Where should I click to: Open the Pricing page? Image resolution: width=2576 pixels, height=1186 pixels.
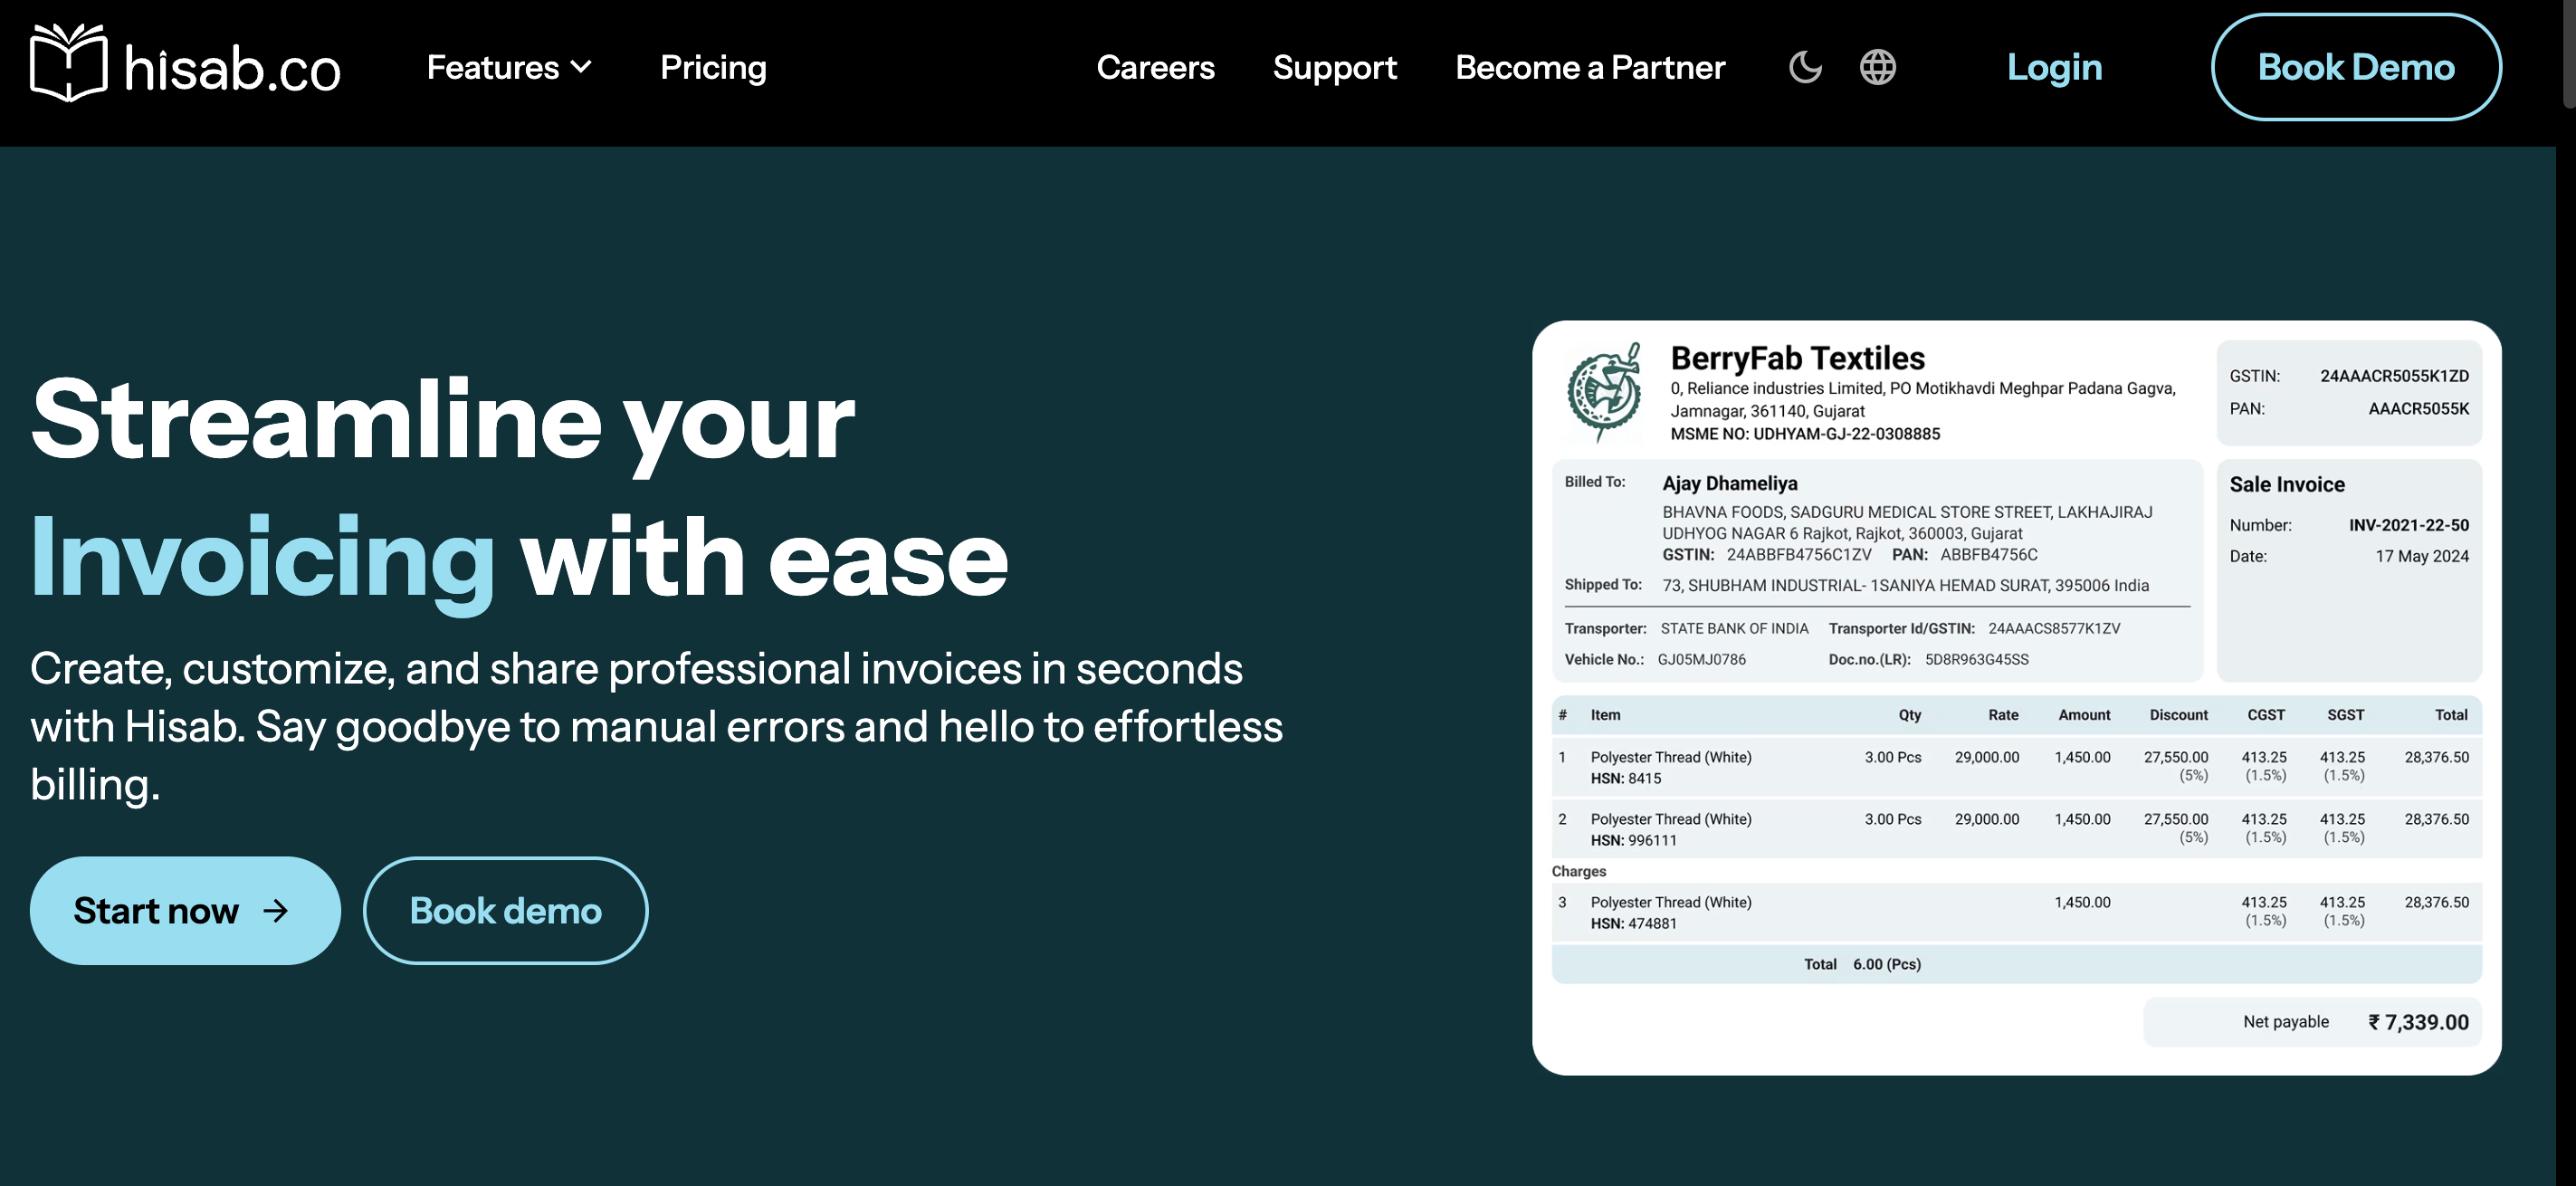[713, 67]
